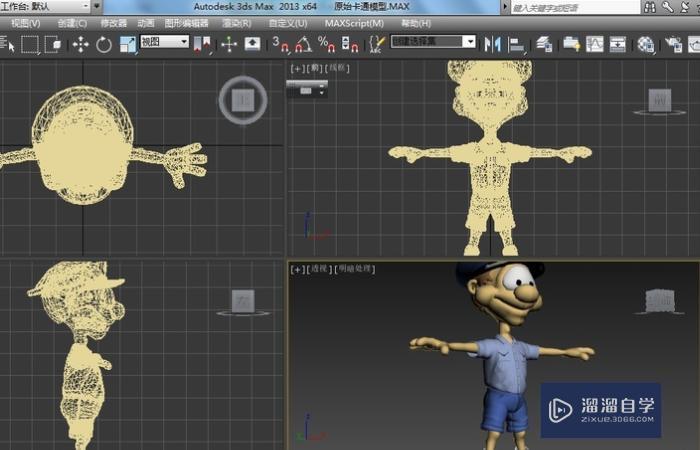Image resolution: width=700 pixels, height=450 pixels.
Task: Toggle Spinner Snap
Action: tap(350, 45)
